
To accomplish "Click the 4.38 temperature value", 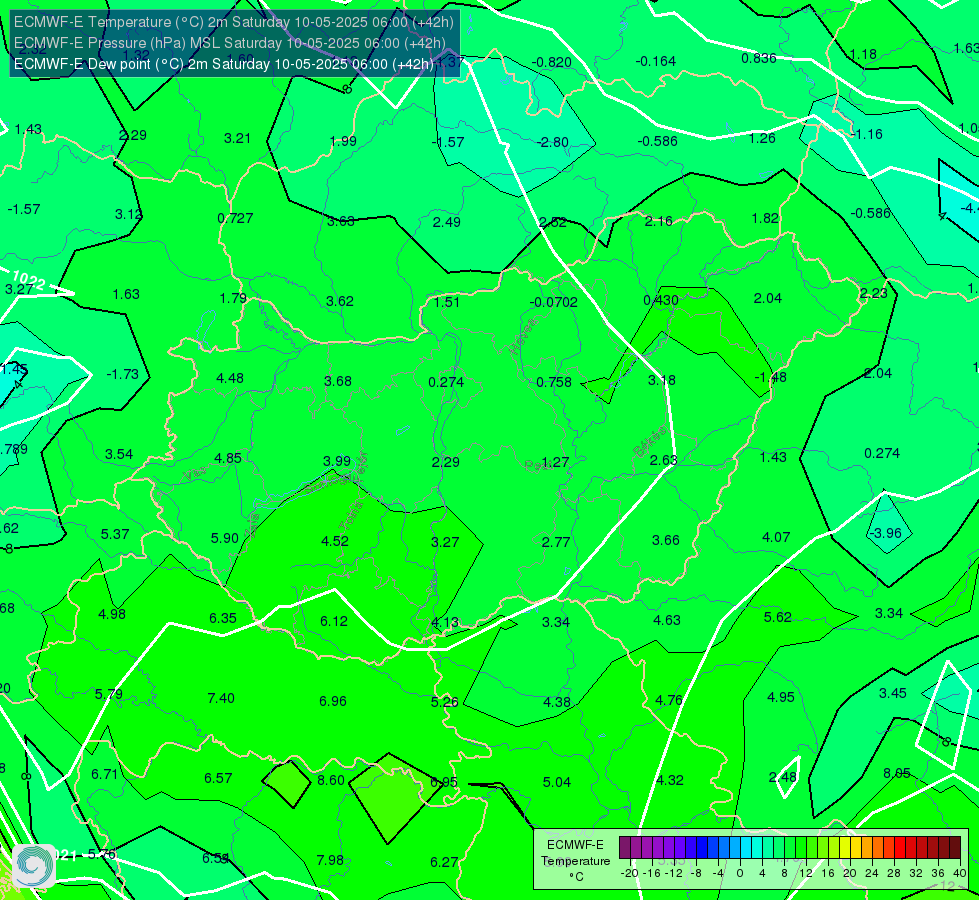I will [x=557, y=702].
